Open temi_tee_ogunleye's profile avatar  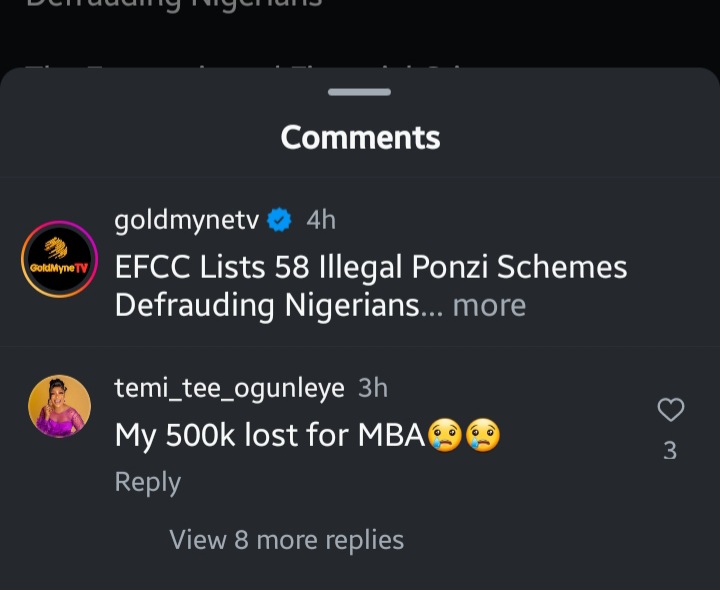pos(59,406)
